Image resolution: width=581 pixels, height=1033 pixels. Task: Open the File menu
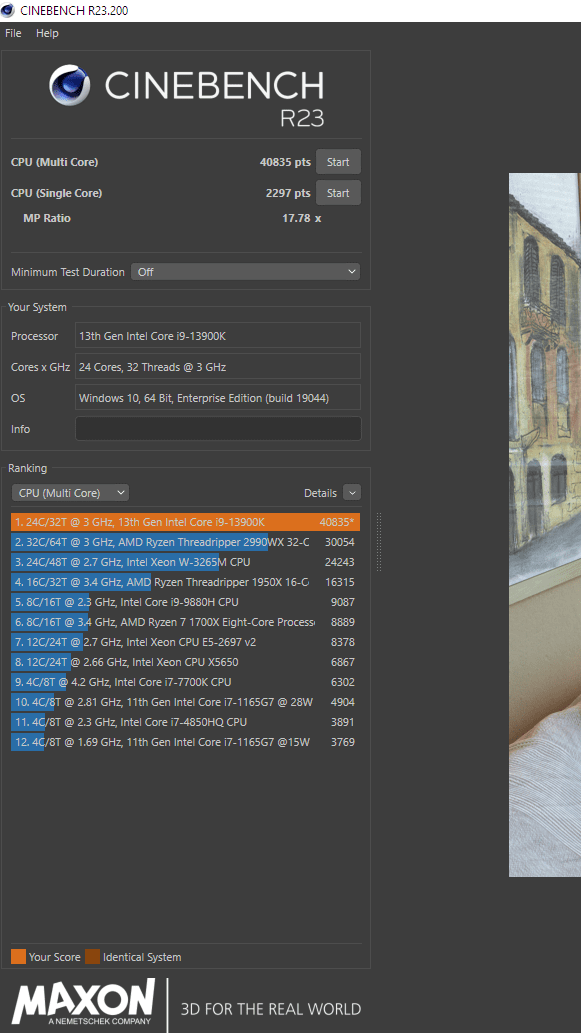13,33
